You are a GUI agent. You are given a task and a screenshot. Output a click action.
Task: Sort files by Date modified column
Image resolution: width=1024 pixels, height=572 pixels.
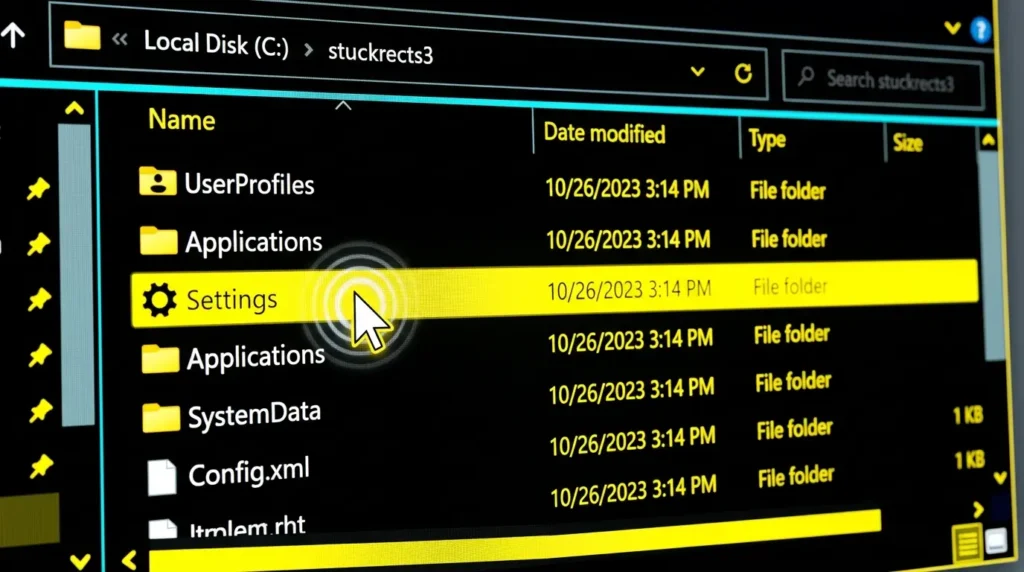(604, 133)
